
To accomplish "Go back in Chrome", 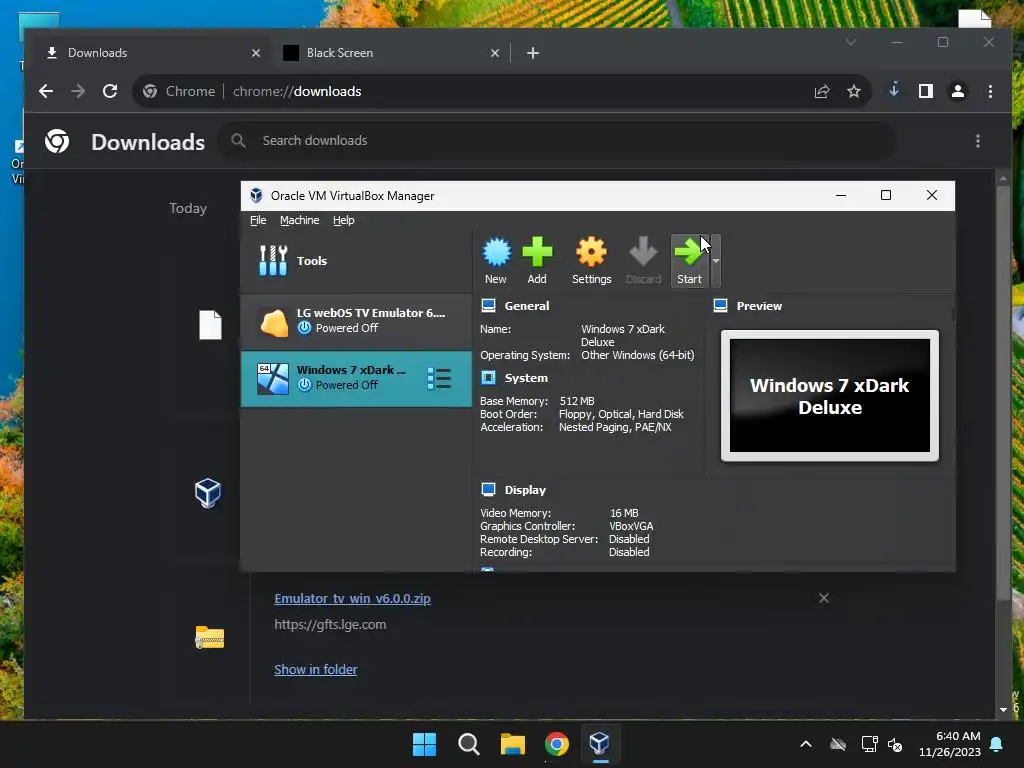I will (x=46, y=91).
